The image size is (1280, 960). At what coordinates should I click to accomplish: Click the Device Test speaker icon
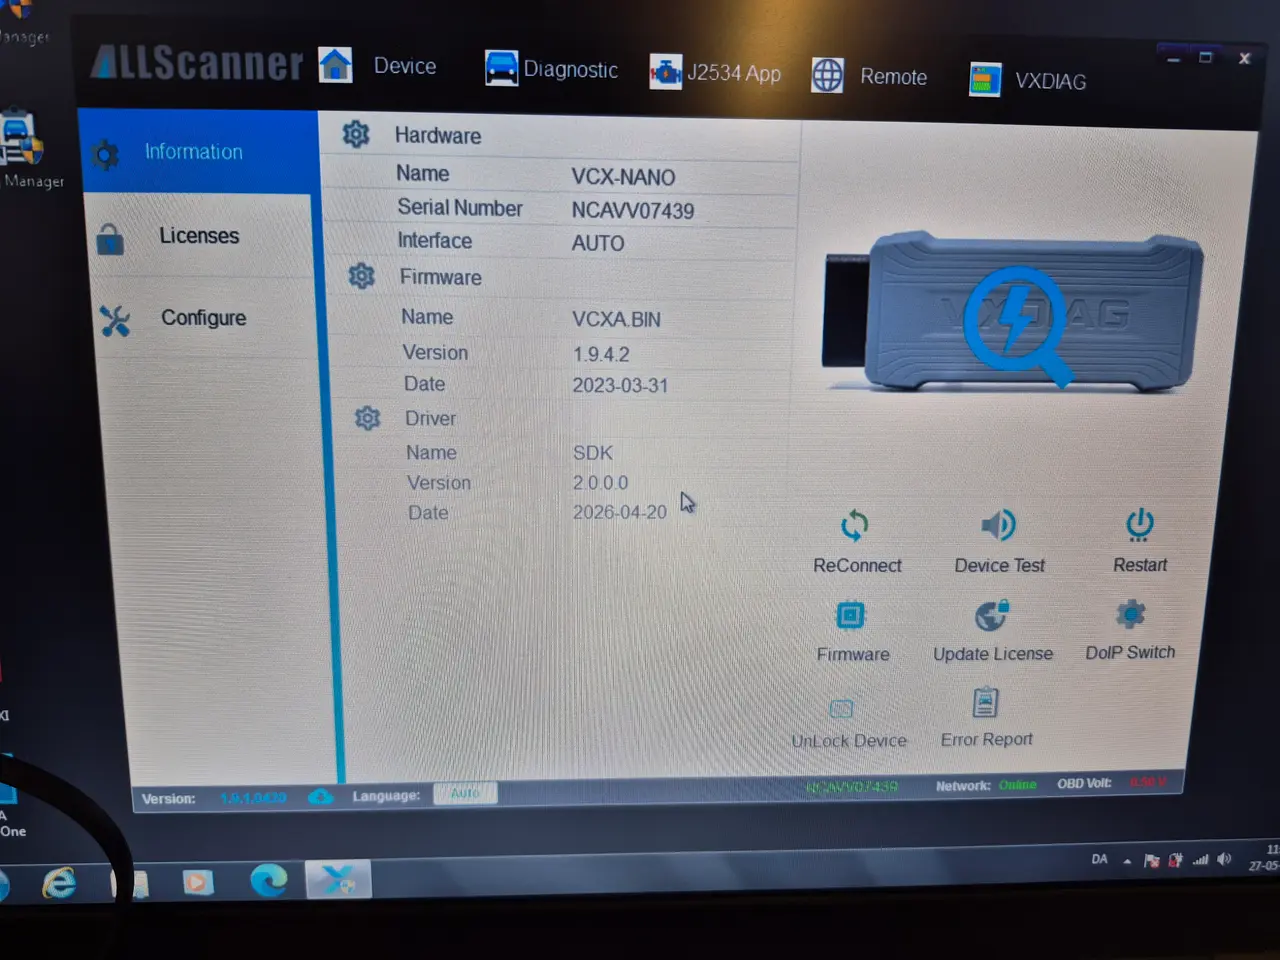click(998, 524)
